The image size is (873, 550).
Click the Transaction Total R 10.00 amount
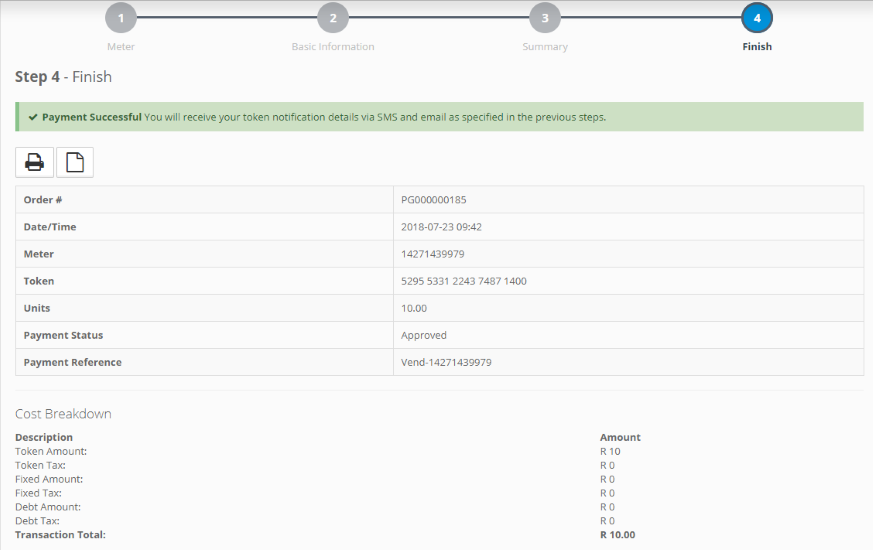[x=617, y=535]
